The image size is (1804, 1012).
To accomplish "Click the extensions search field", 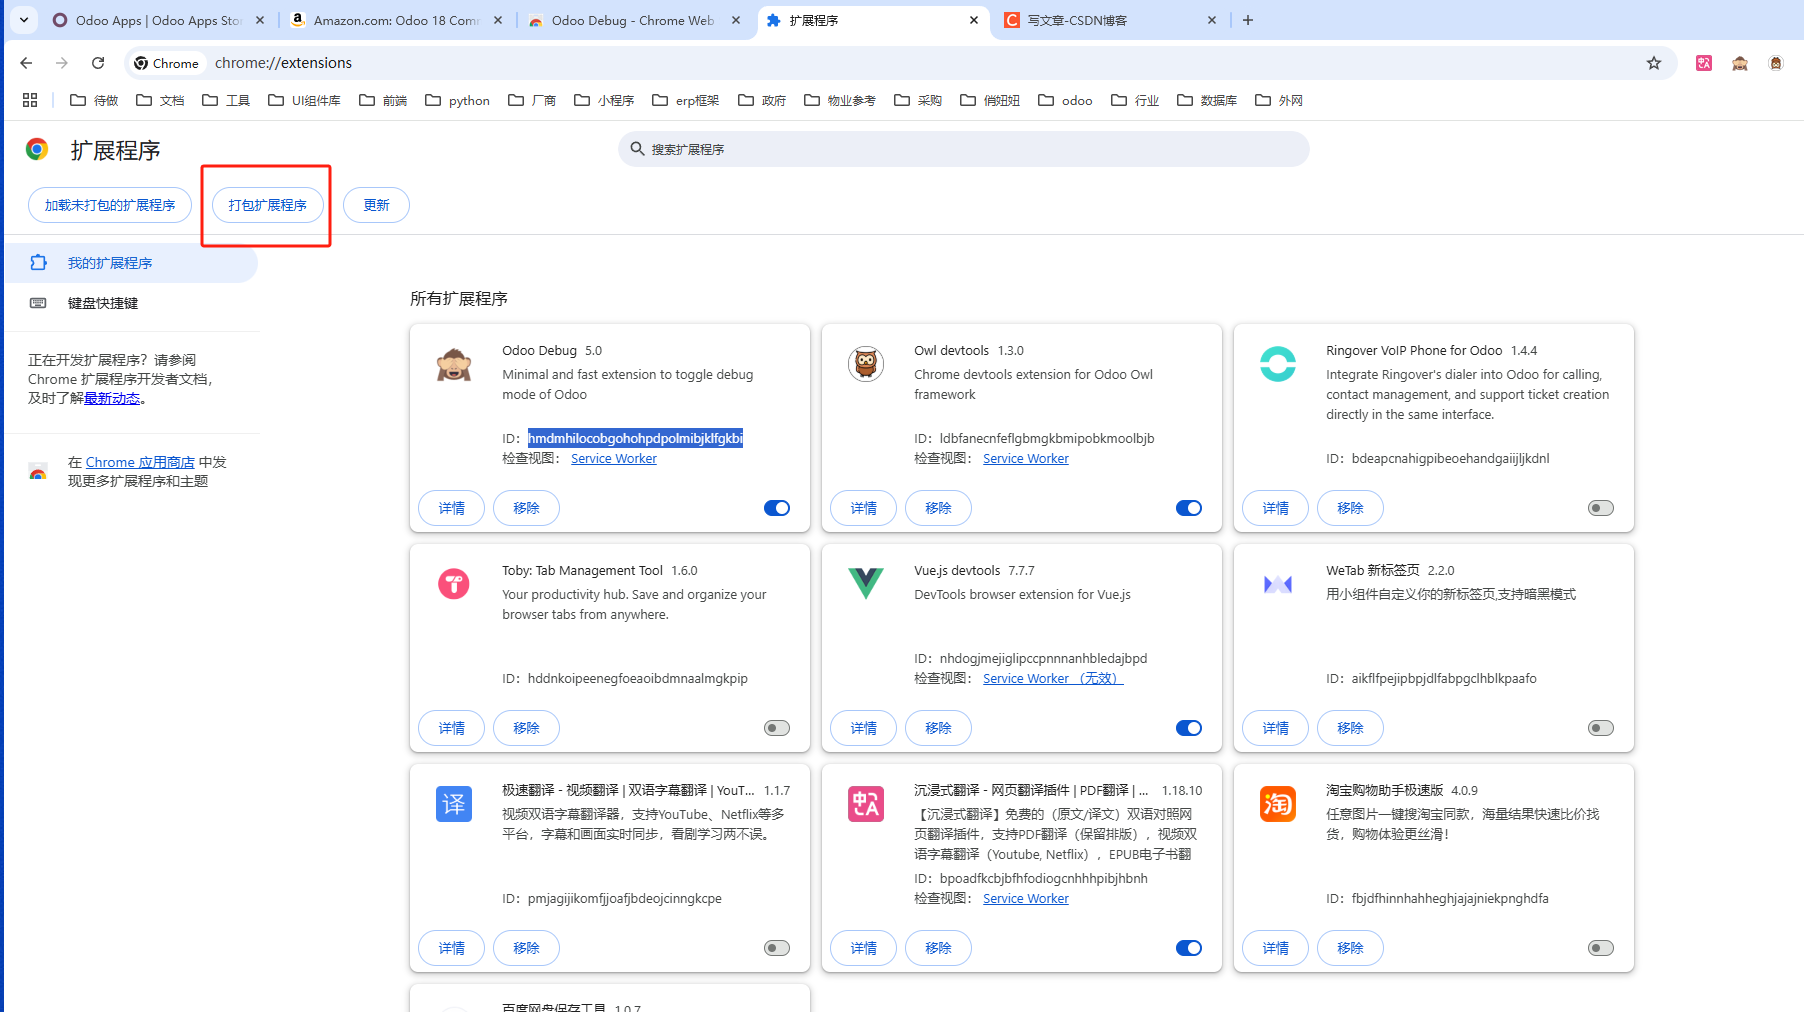I will click(963, 148).
